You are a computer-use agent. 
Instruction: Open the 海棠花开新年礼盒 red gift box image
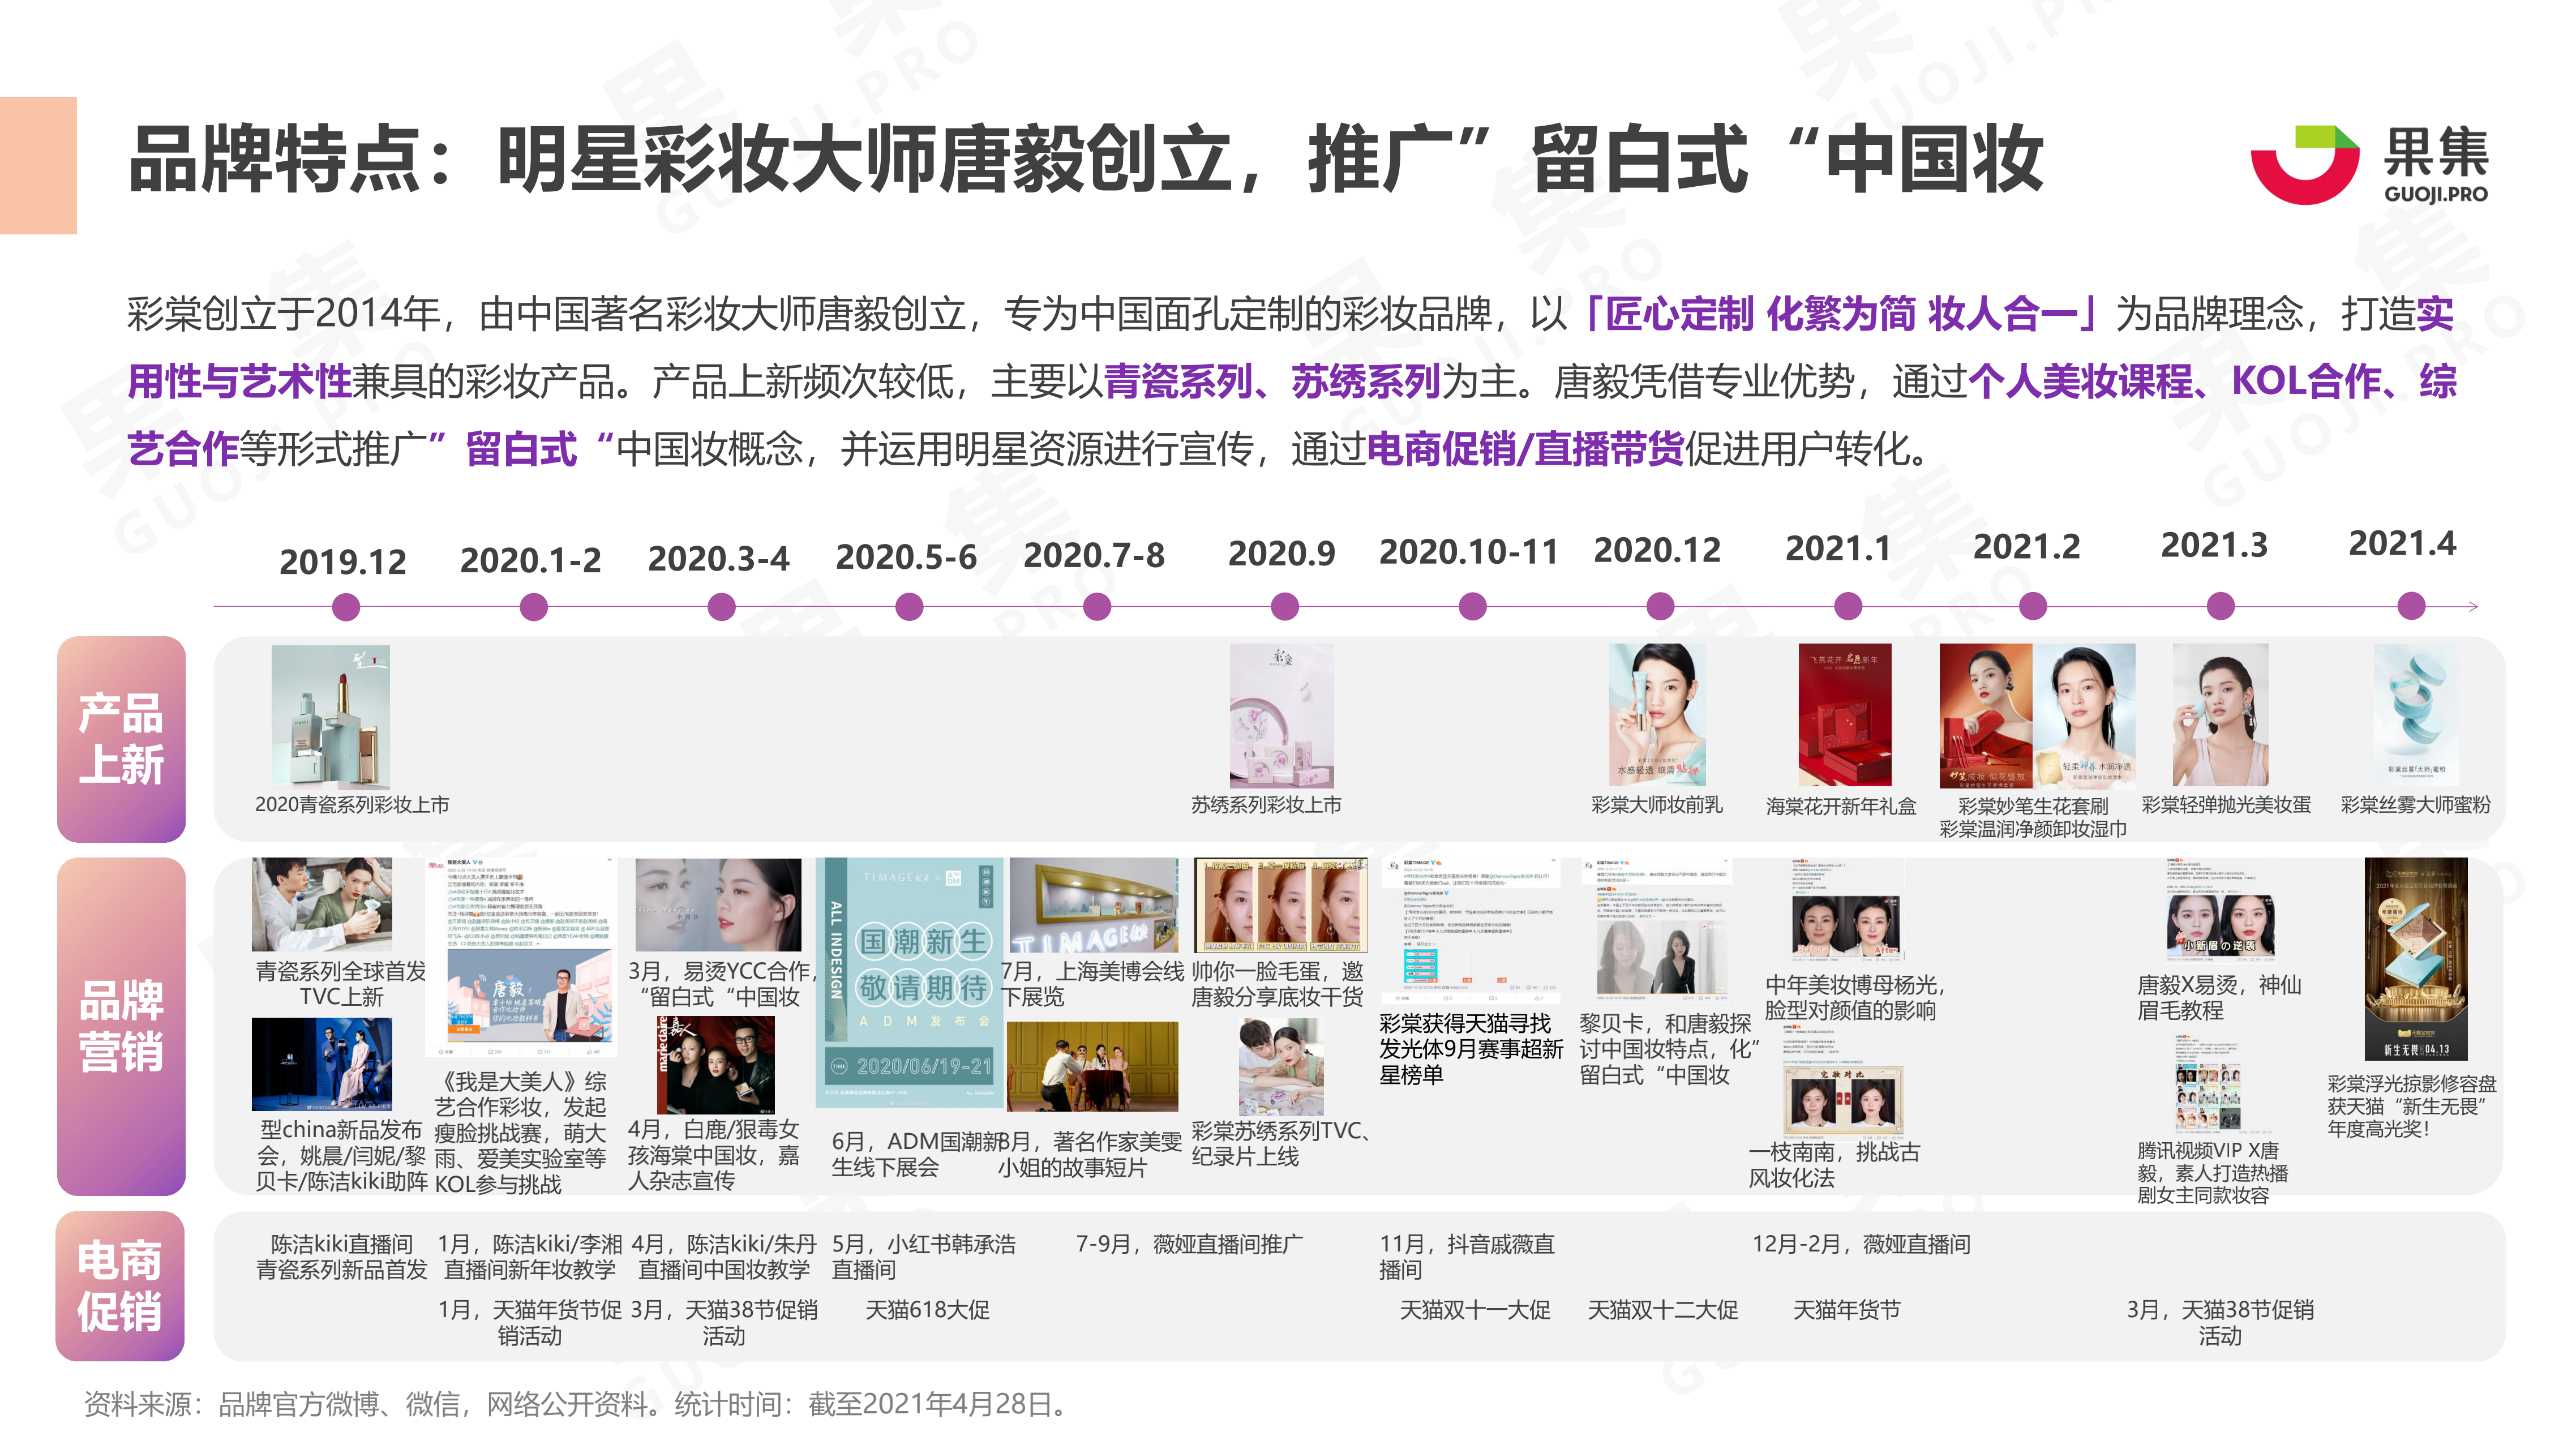(x=1844, y=715)
